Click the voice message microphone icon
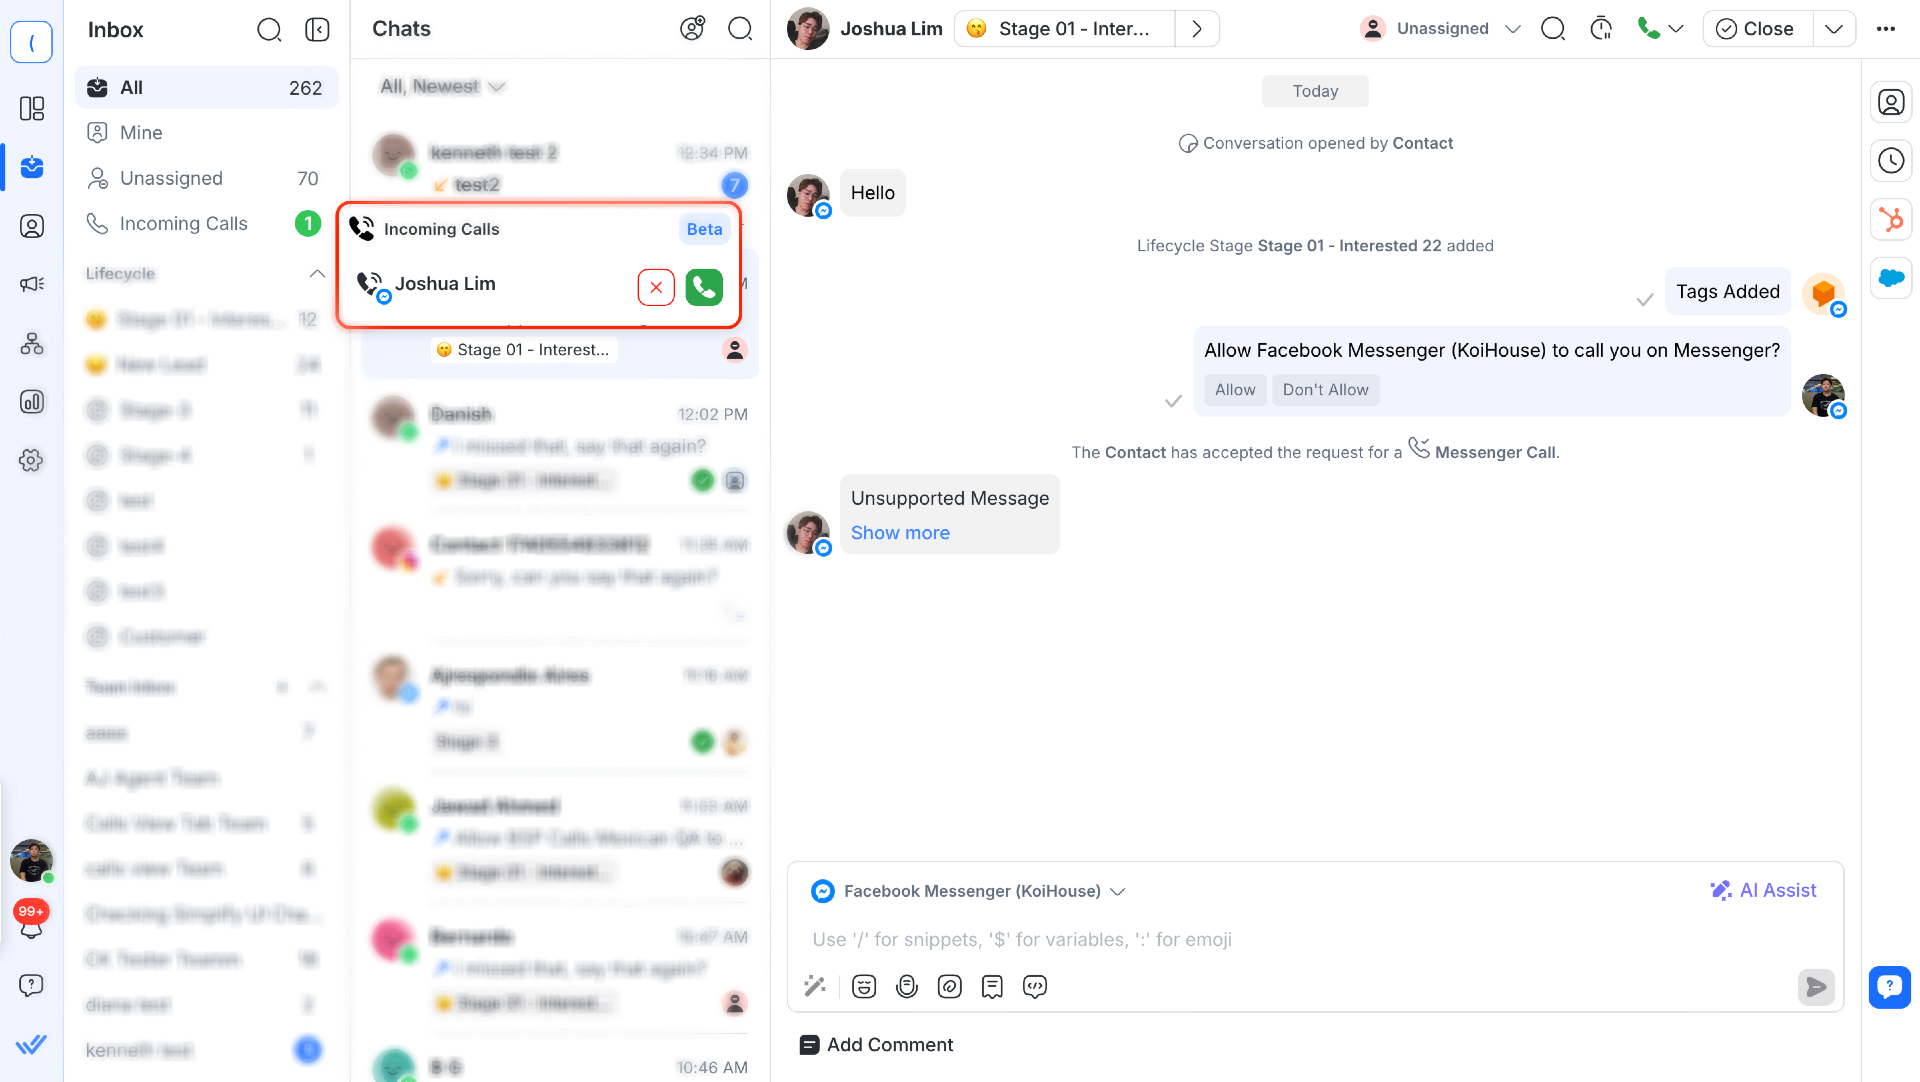This screenshot has height=1082, width=1920. click(907, 987)
